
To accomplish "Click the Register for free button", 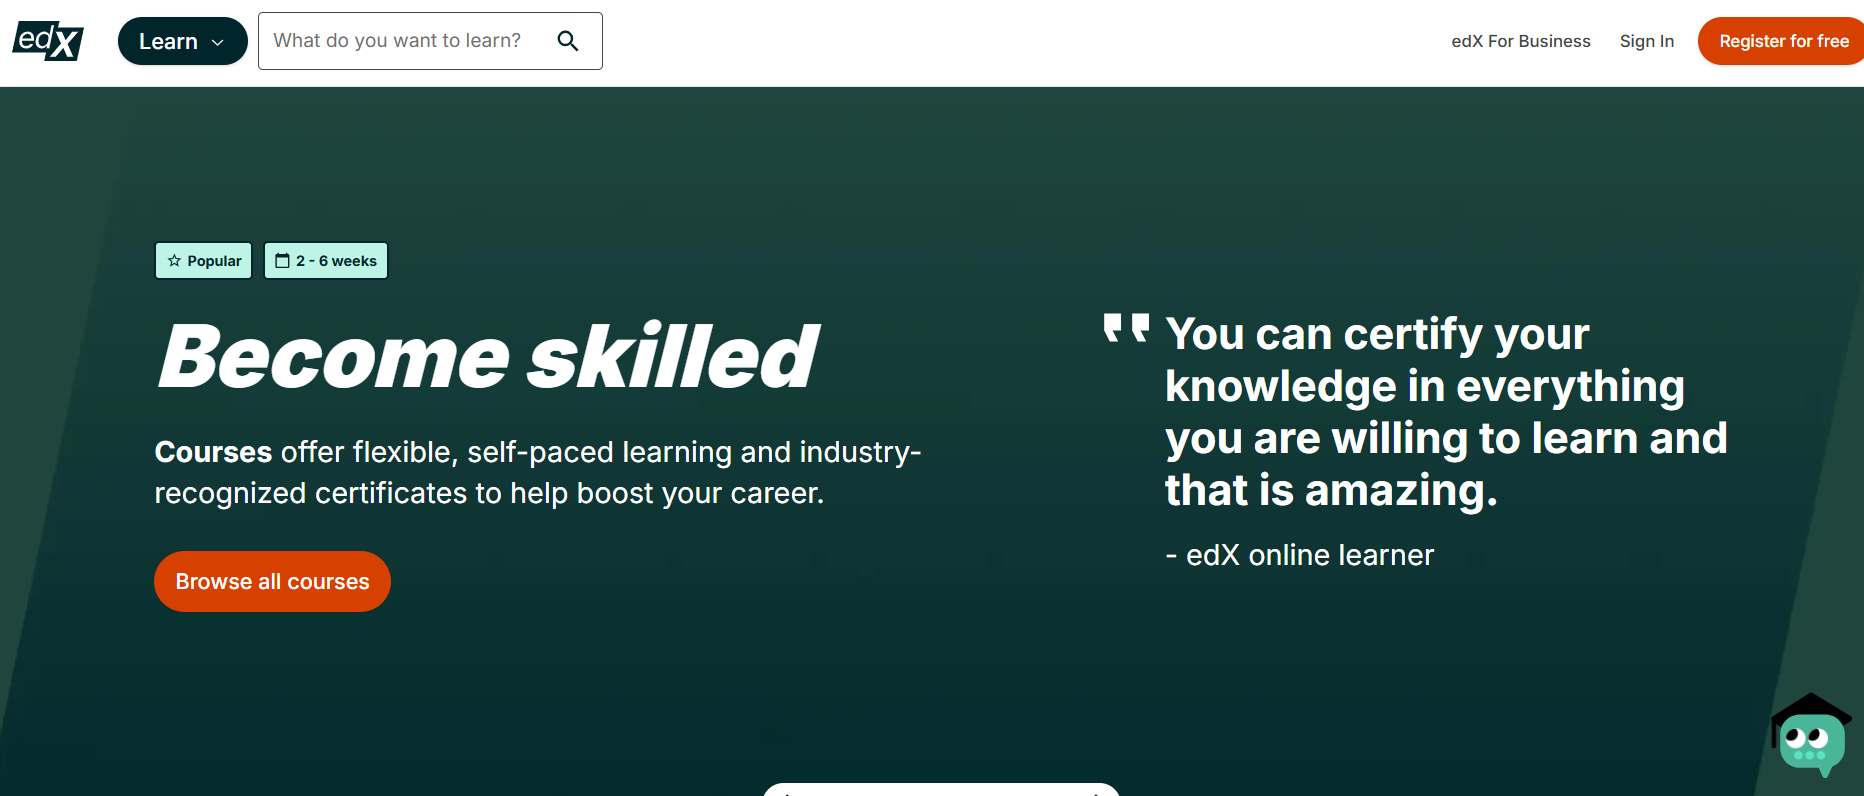I will click(1783, 41).
